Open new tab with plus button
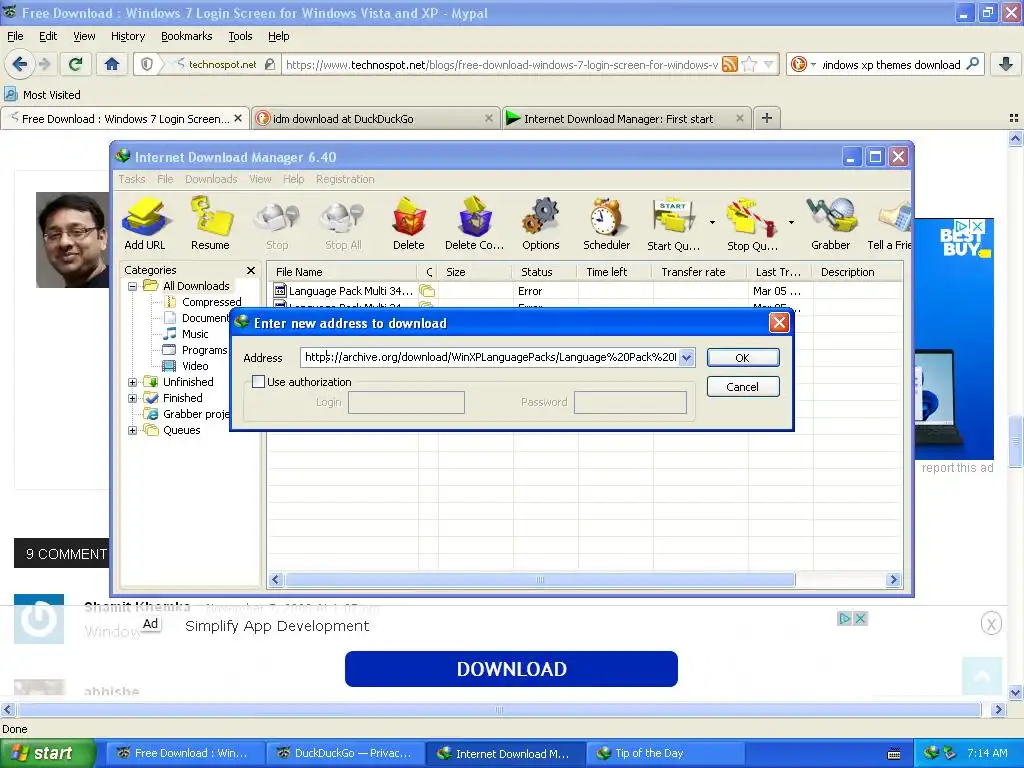Image resolution: width=1024 pixels, height=768 pixels. click(767, 118)
